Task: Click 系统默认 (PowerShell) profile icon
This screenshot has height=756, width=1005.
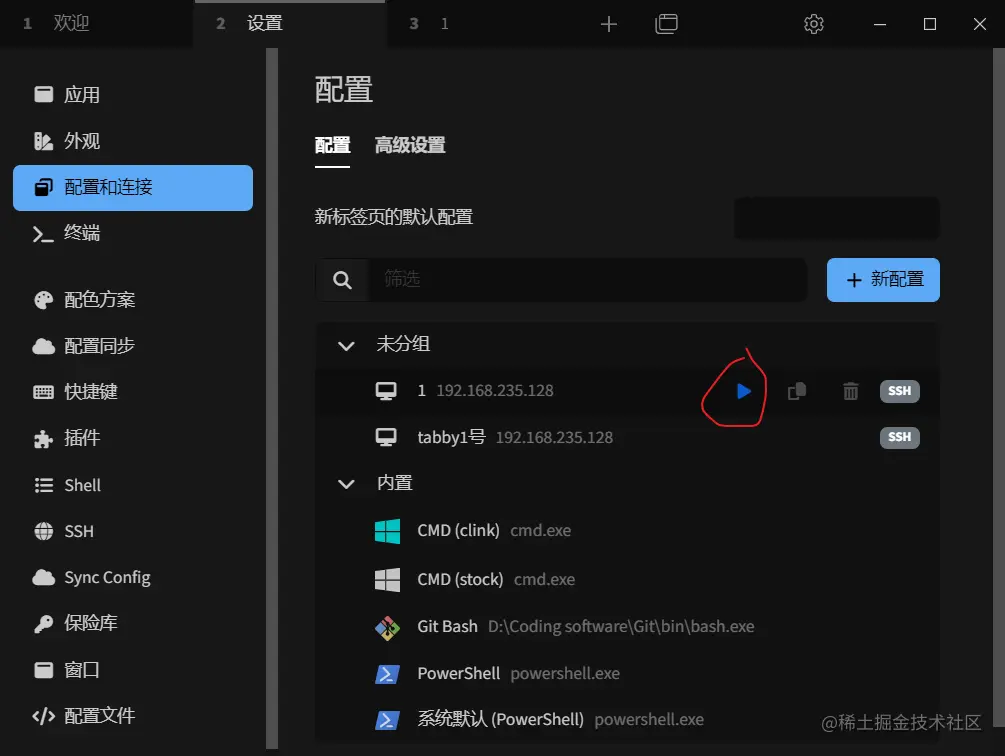Action: point(387,720)
